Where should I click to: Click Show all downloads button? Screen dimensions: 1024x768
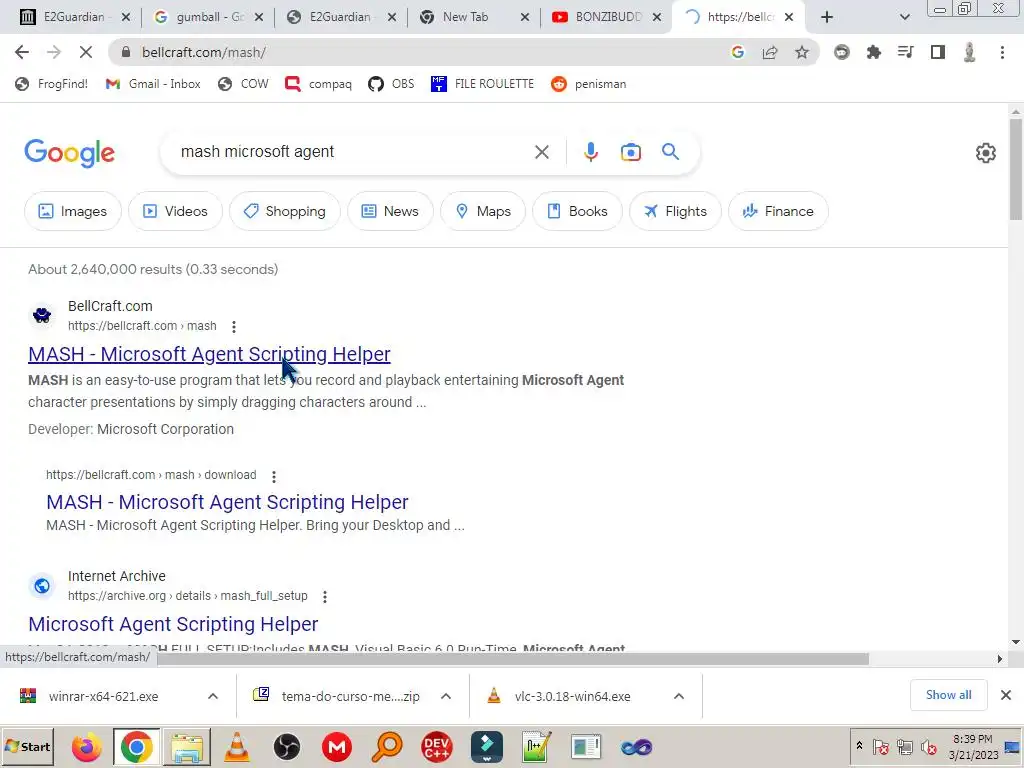coord(948,695)
